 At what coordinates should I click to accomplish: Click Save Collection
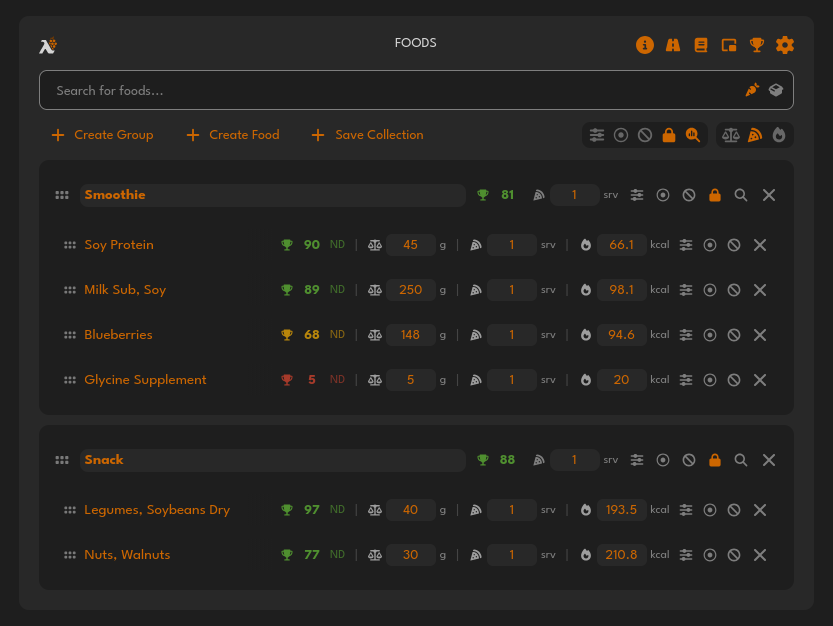[368, 135]
